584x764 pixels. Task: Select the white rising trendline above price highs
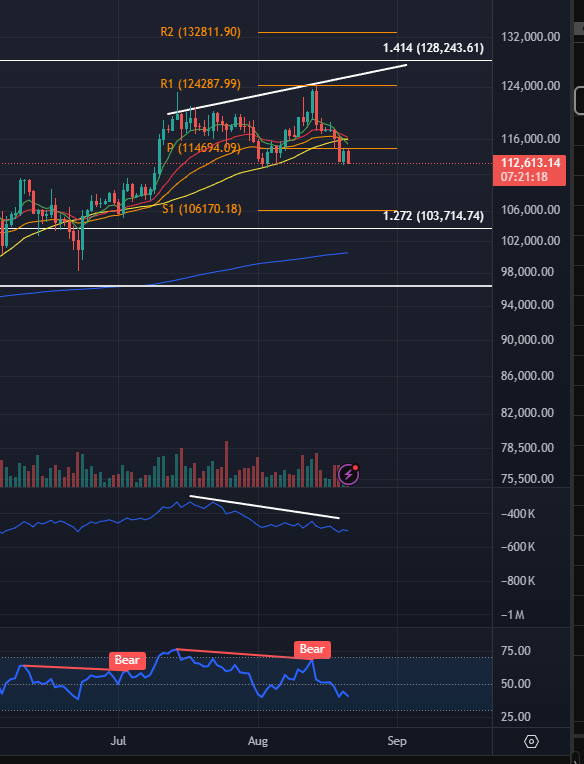pyautogui.click(x=287, y=89)
